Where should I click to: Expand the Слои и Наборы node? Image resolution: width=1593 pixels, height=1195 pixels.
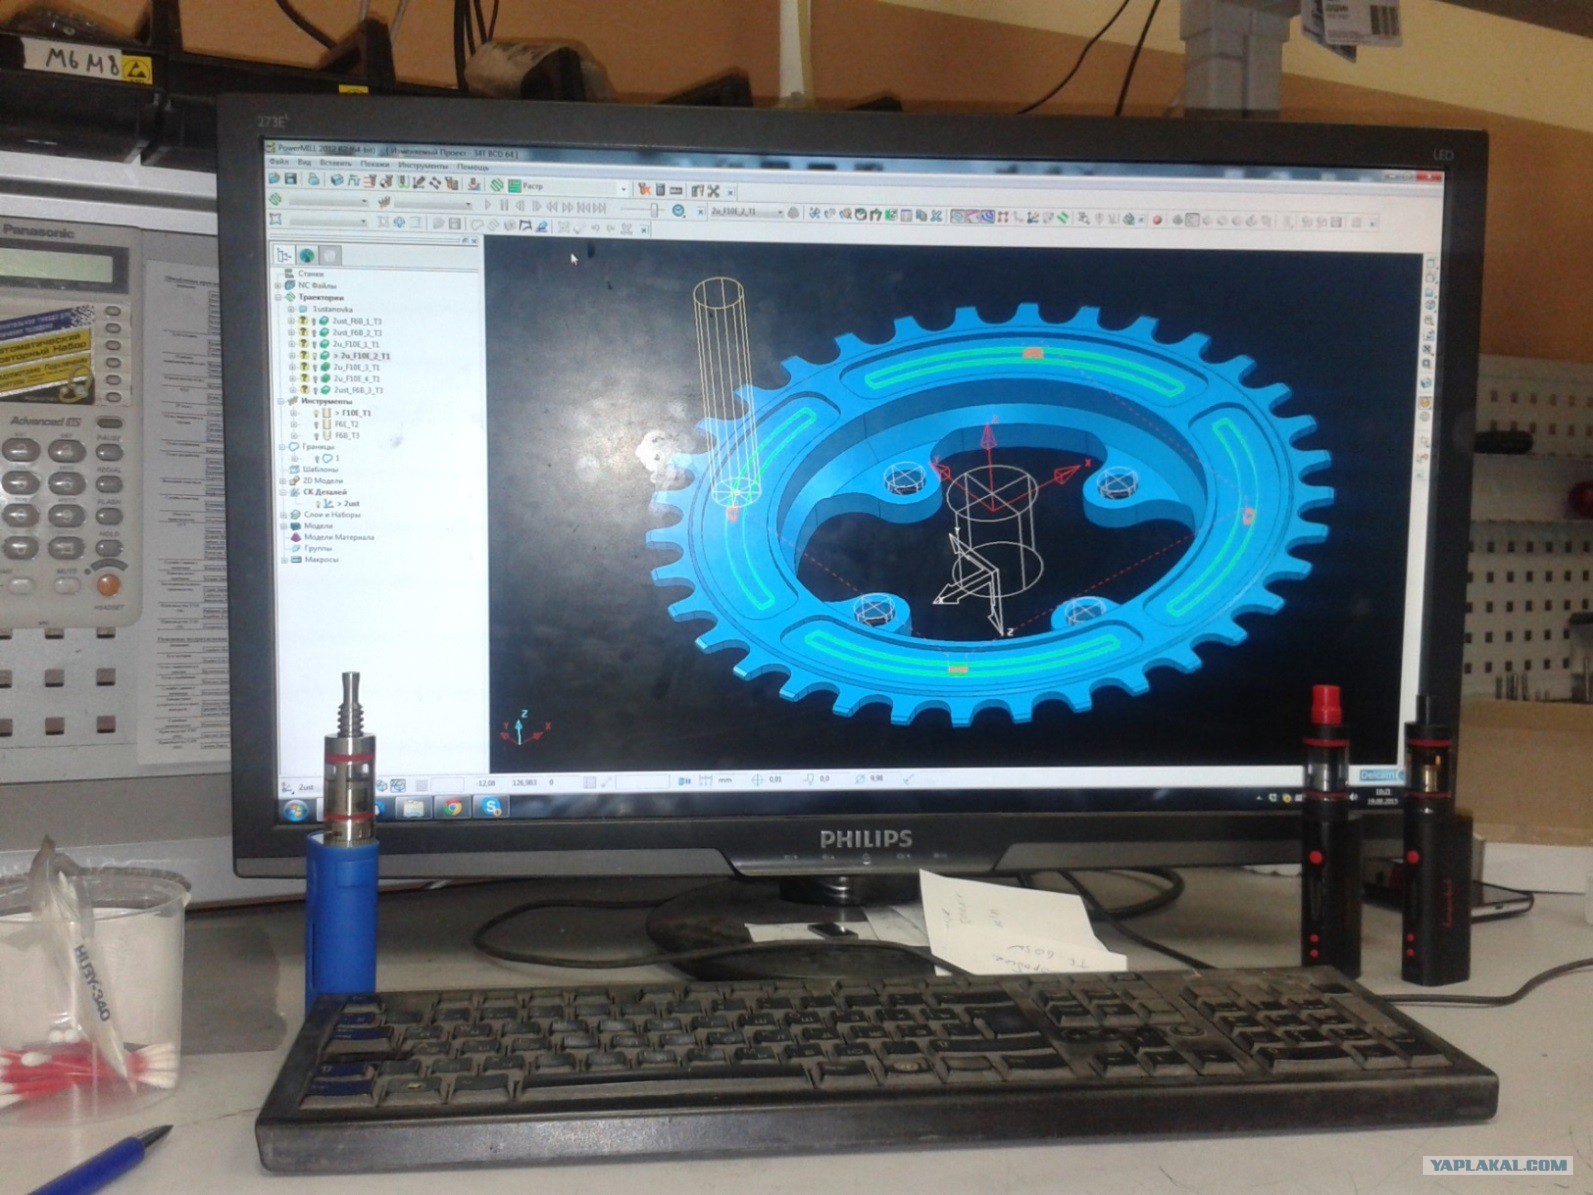point(284,515)
